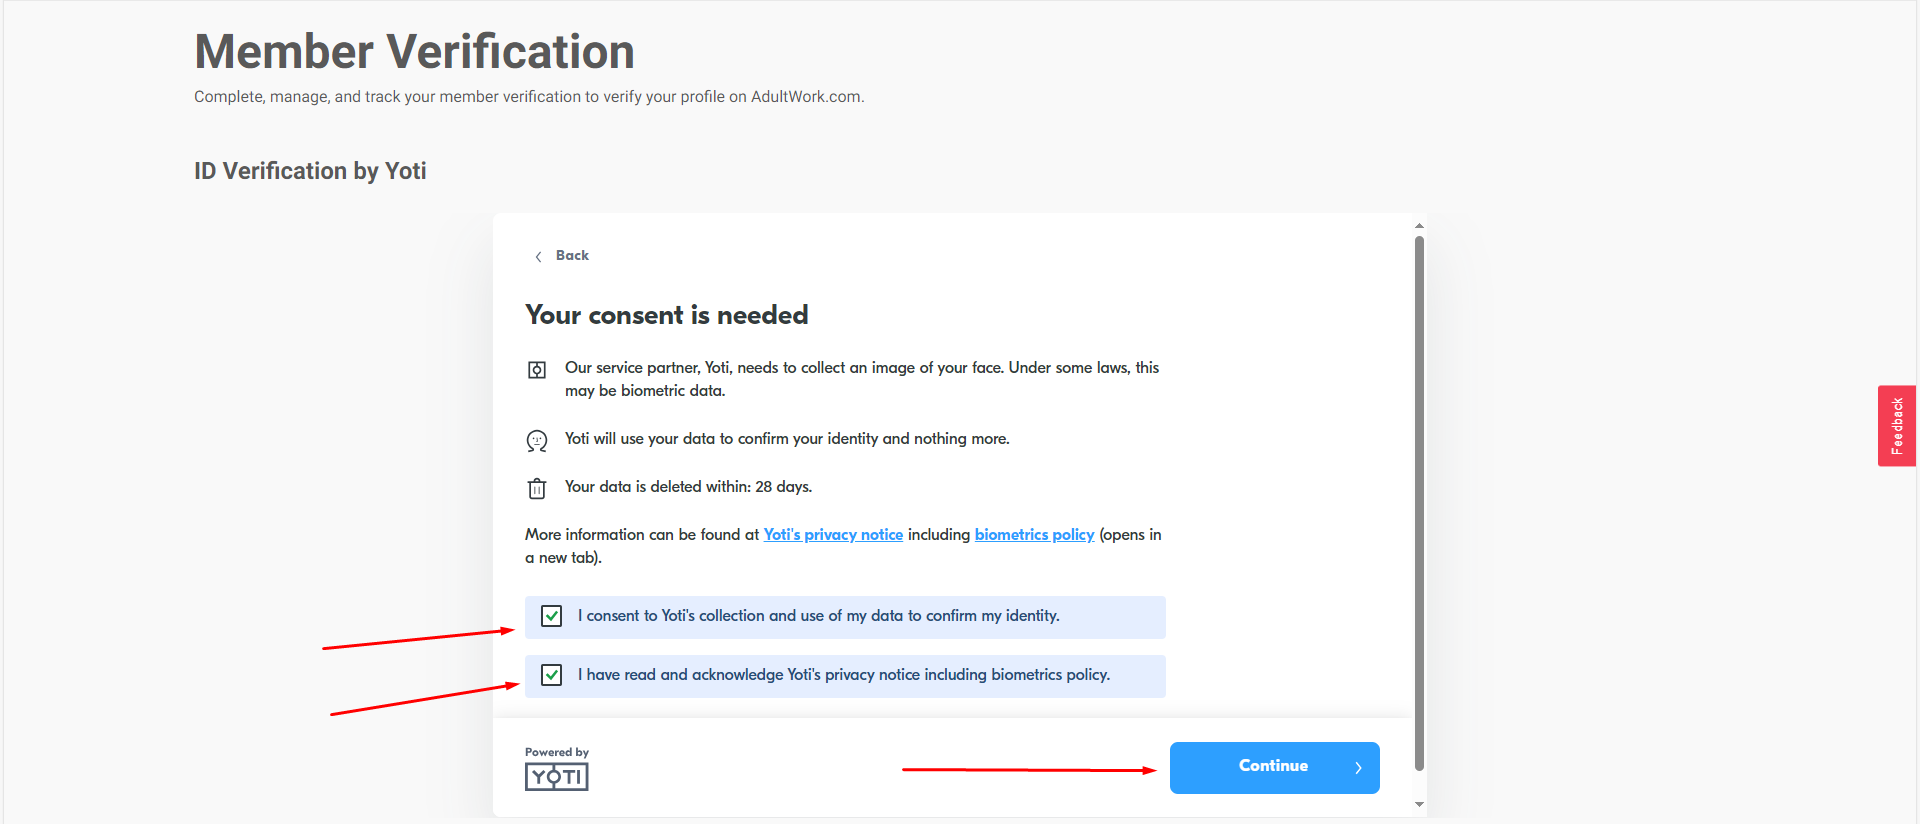Click the 'ID Verification by Yoti' heading
This screenshot has width=1920, height=824.
point(310,171)
